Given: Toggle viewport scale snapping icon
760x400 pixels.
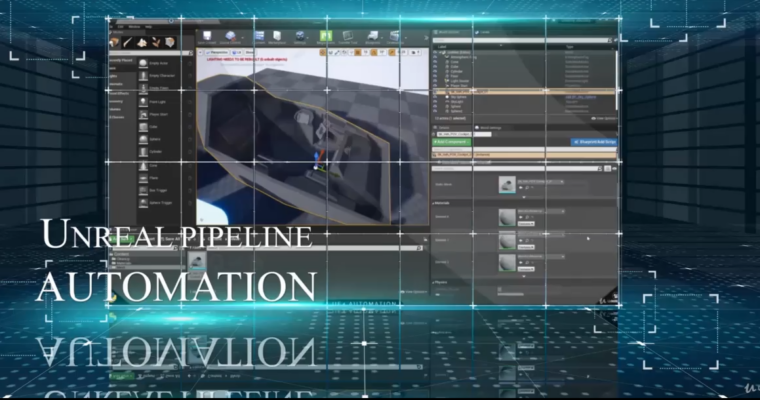Looking at the screenshot, I should coord(392,52).
